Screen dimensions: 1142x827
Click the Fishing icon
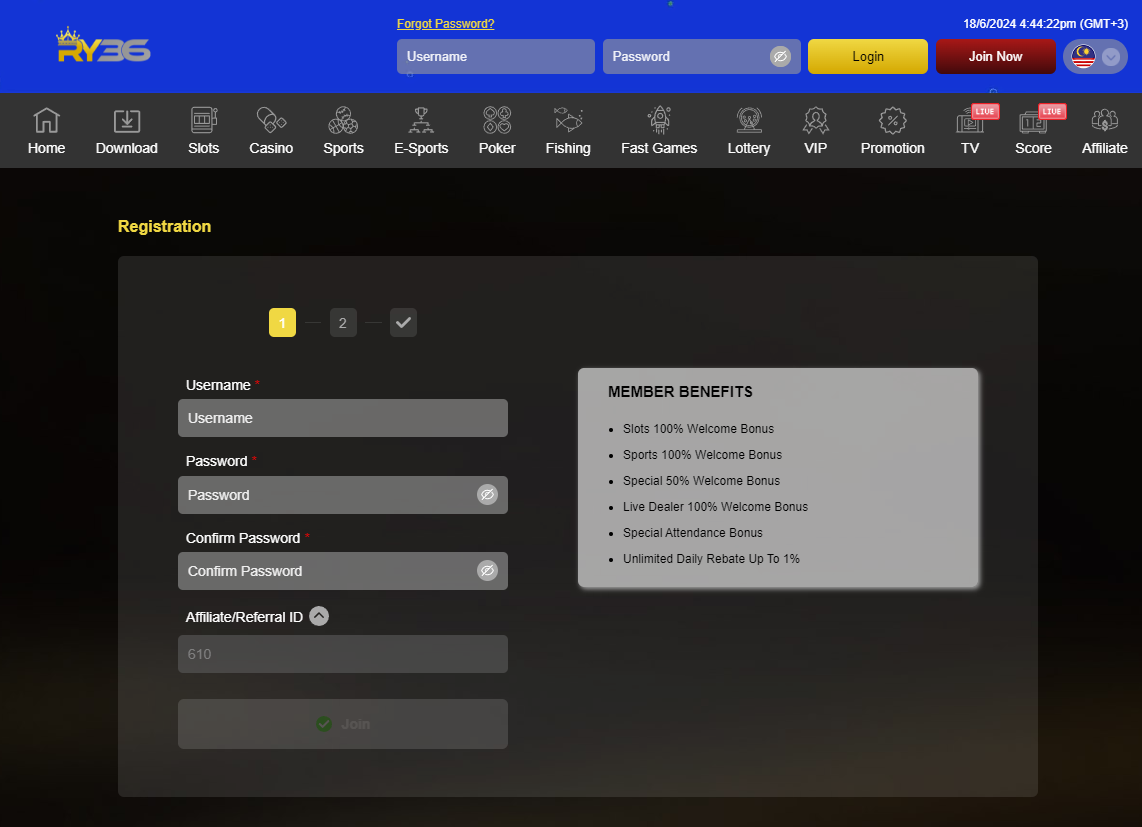(568, 121)
